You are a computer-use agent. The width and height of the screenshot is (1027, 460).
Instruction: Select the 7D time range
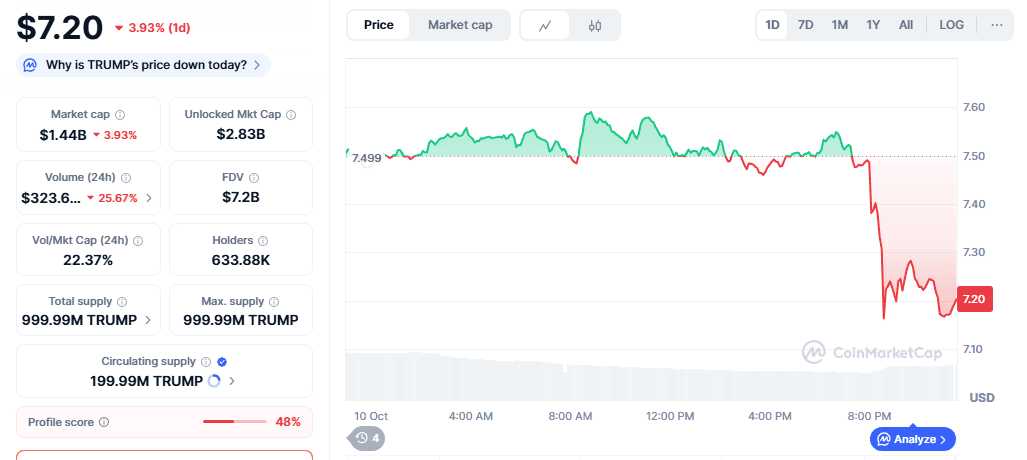(x=805, y=25)
